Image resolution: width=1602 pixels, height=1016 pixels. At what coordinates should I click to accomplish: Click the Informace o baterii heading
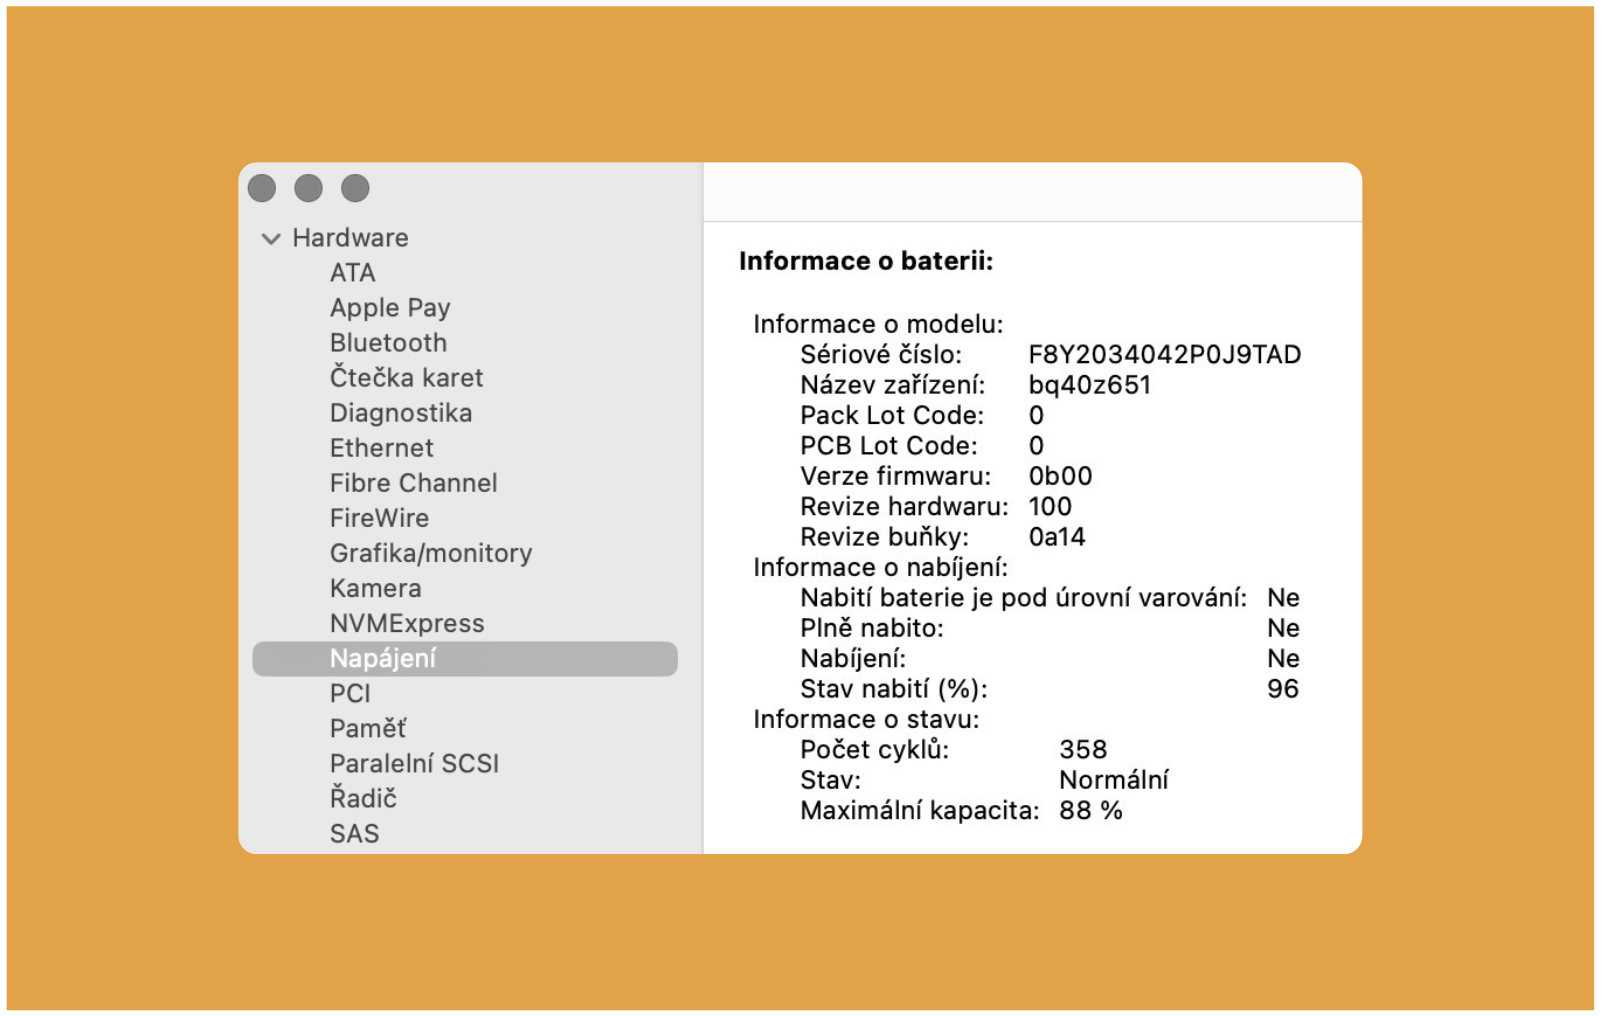coord(866,262)
